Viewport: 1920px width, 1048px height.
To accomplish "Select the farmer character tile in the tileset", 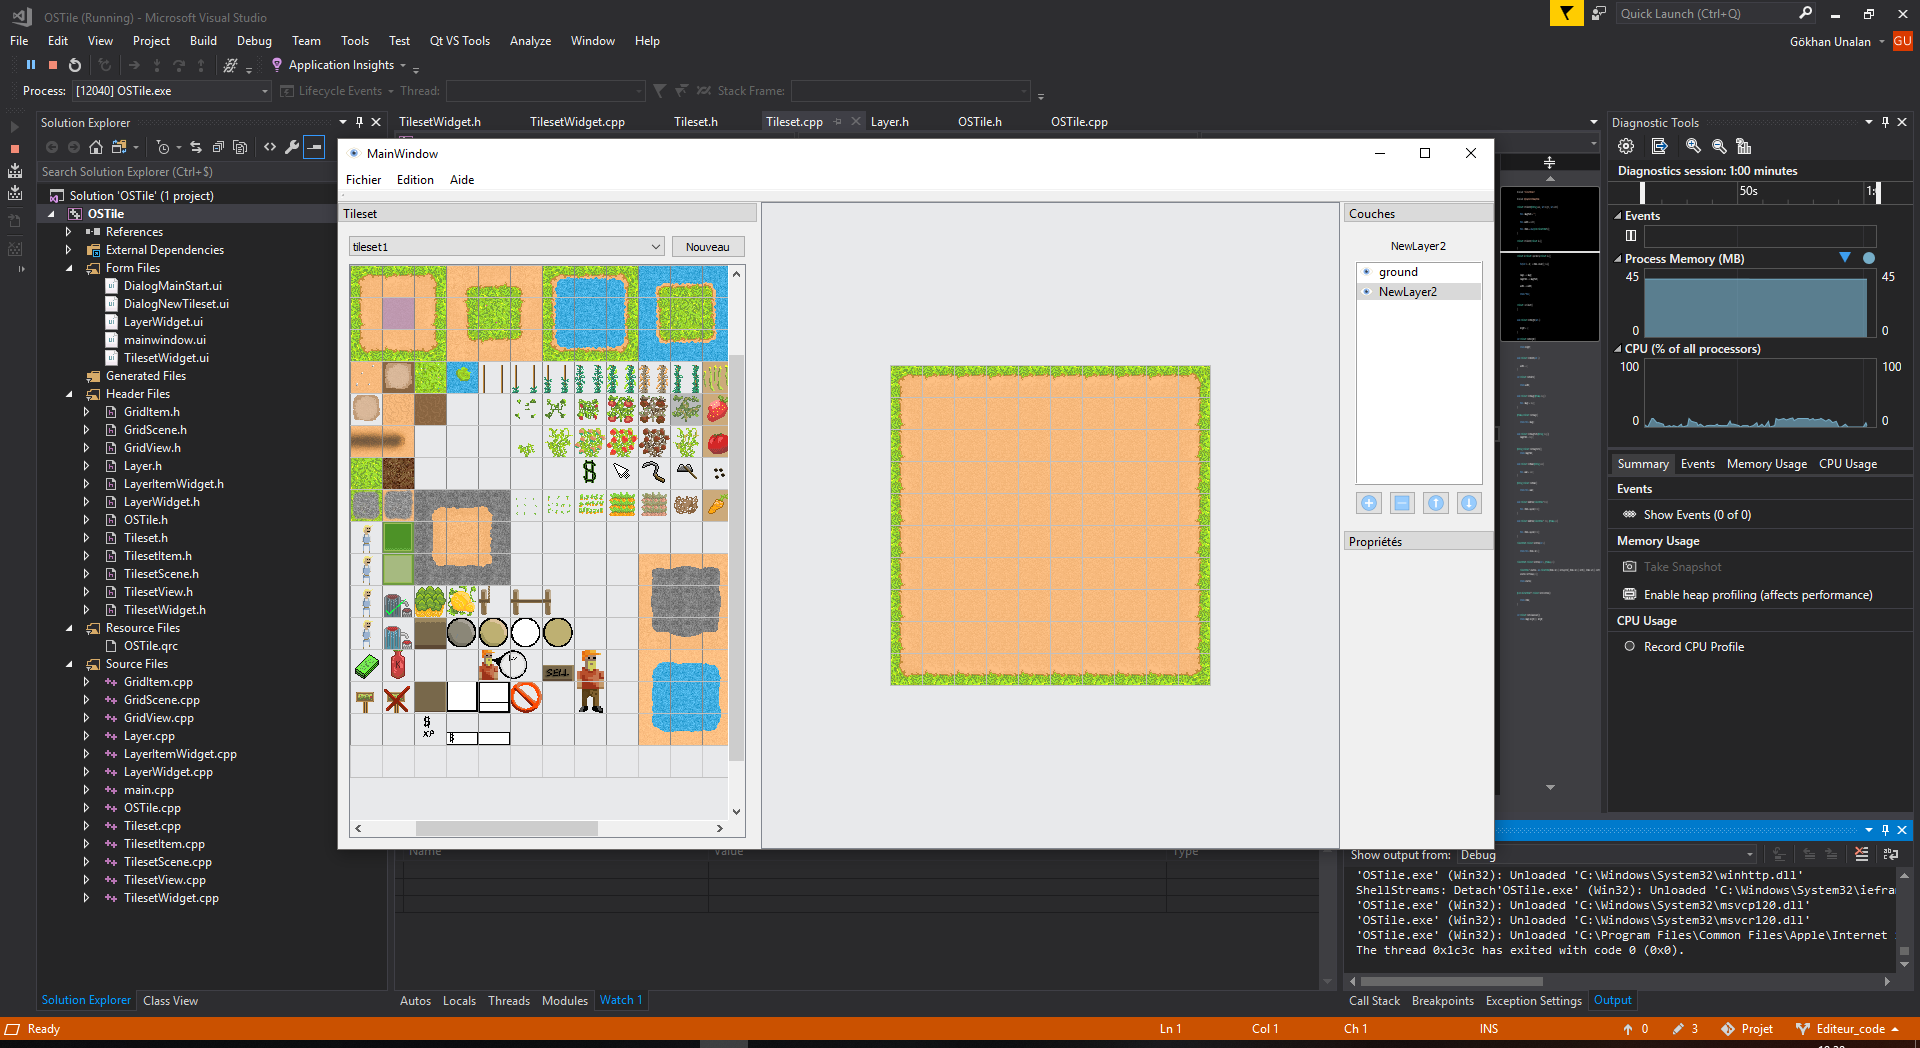I will pos(590,680).
